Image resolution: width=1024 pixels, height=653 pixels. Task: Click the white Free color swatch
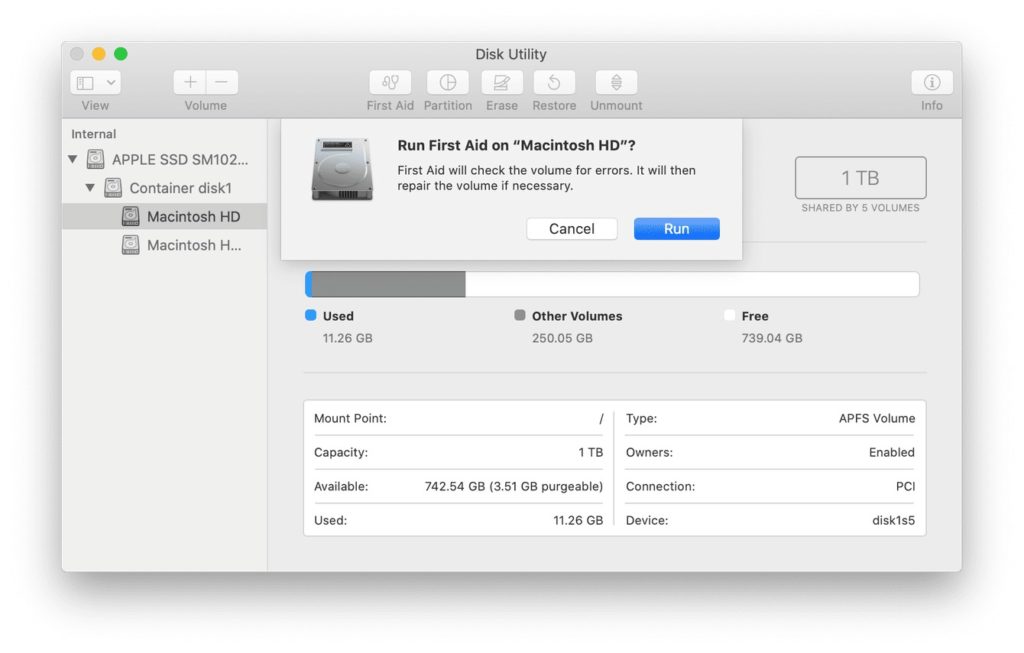click(729, 315)
